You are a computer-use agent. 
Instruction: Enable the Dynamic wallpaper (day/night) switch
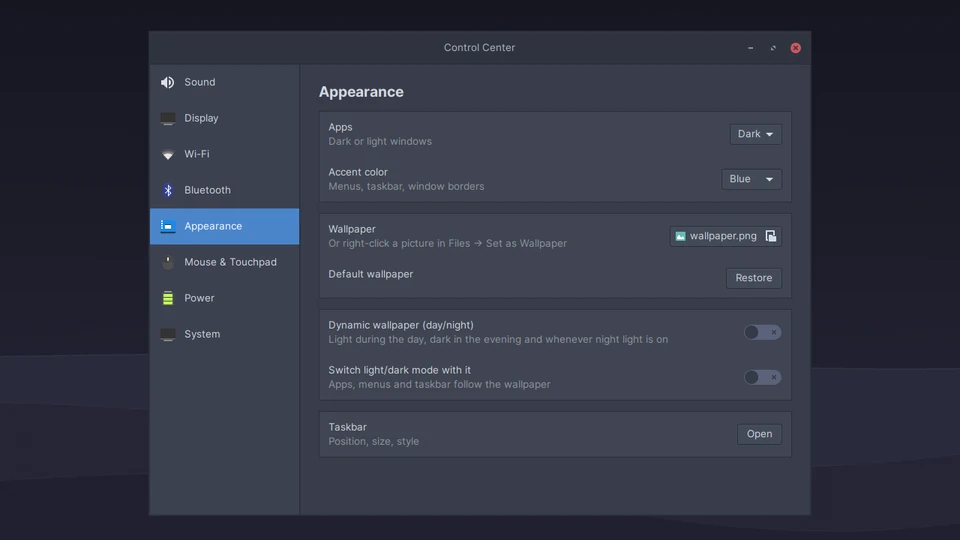pos(762,332)
